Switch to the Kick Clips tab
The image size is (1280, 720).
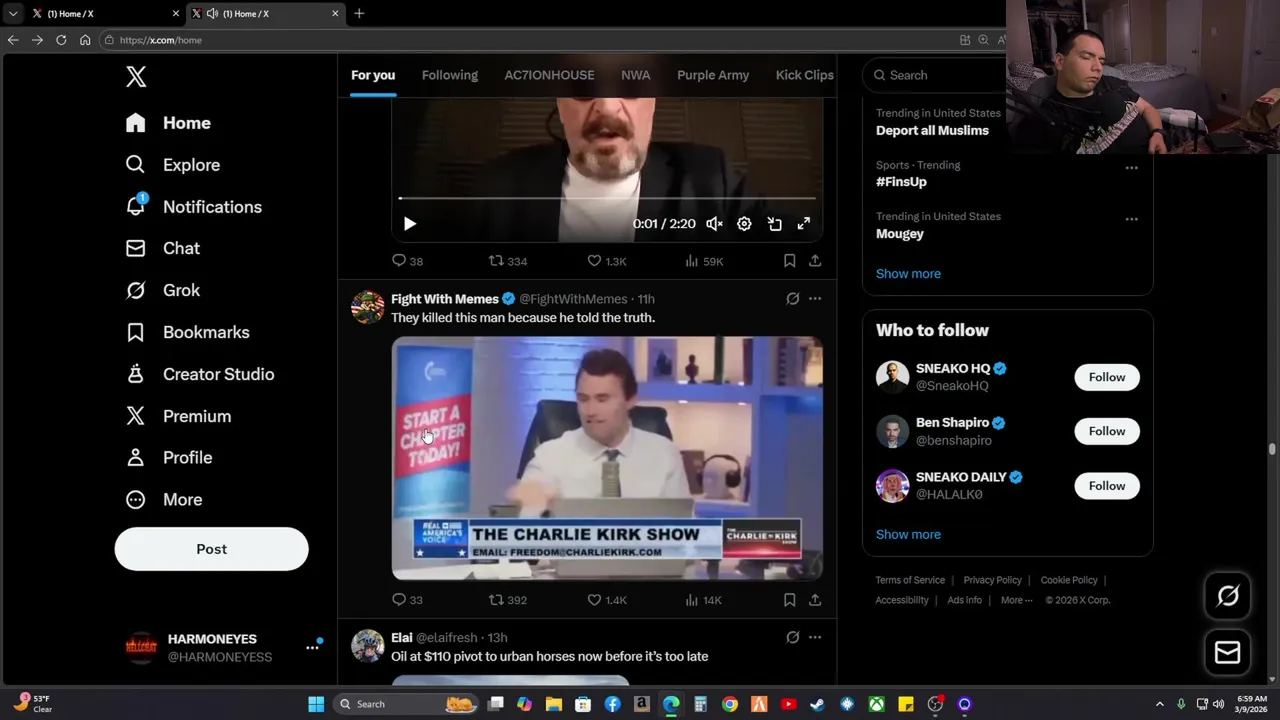pyautogui.click(x=804, y=75)
